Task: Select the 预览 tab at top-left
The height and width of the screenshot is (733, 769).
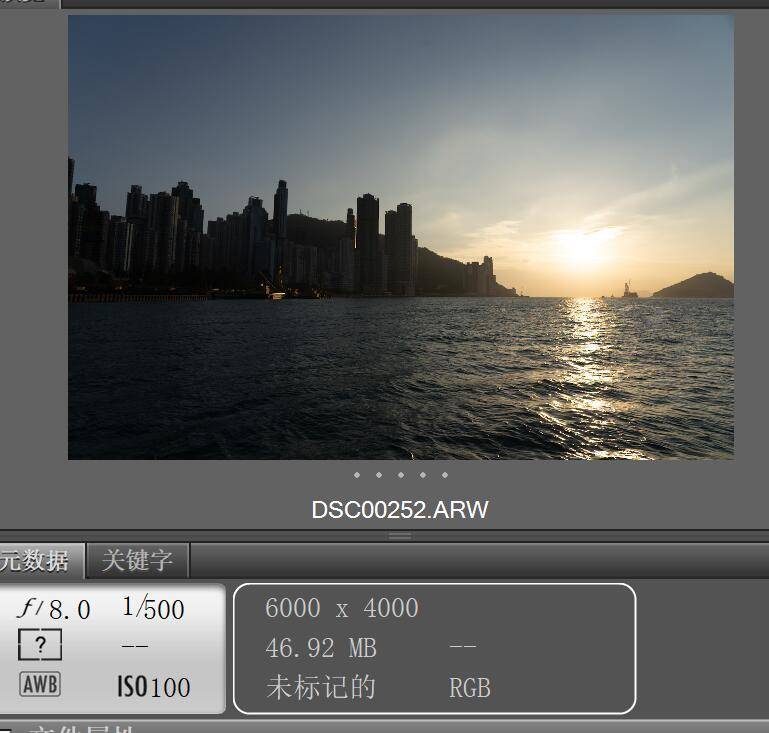Action: [x=25, y=2]
